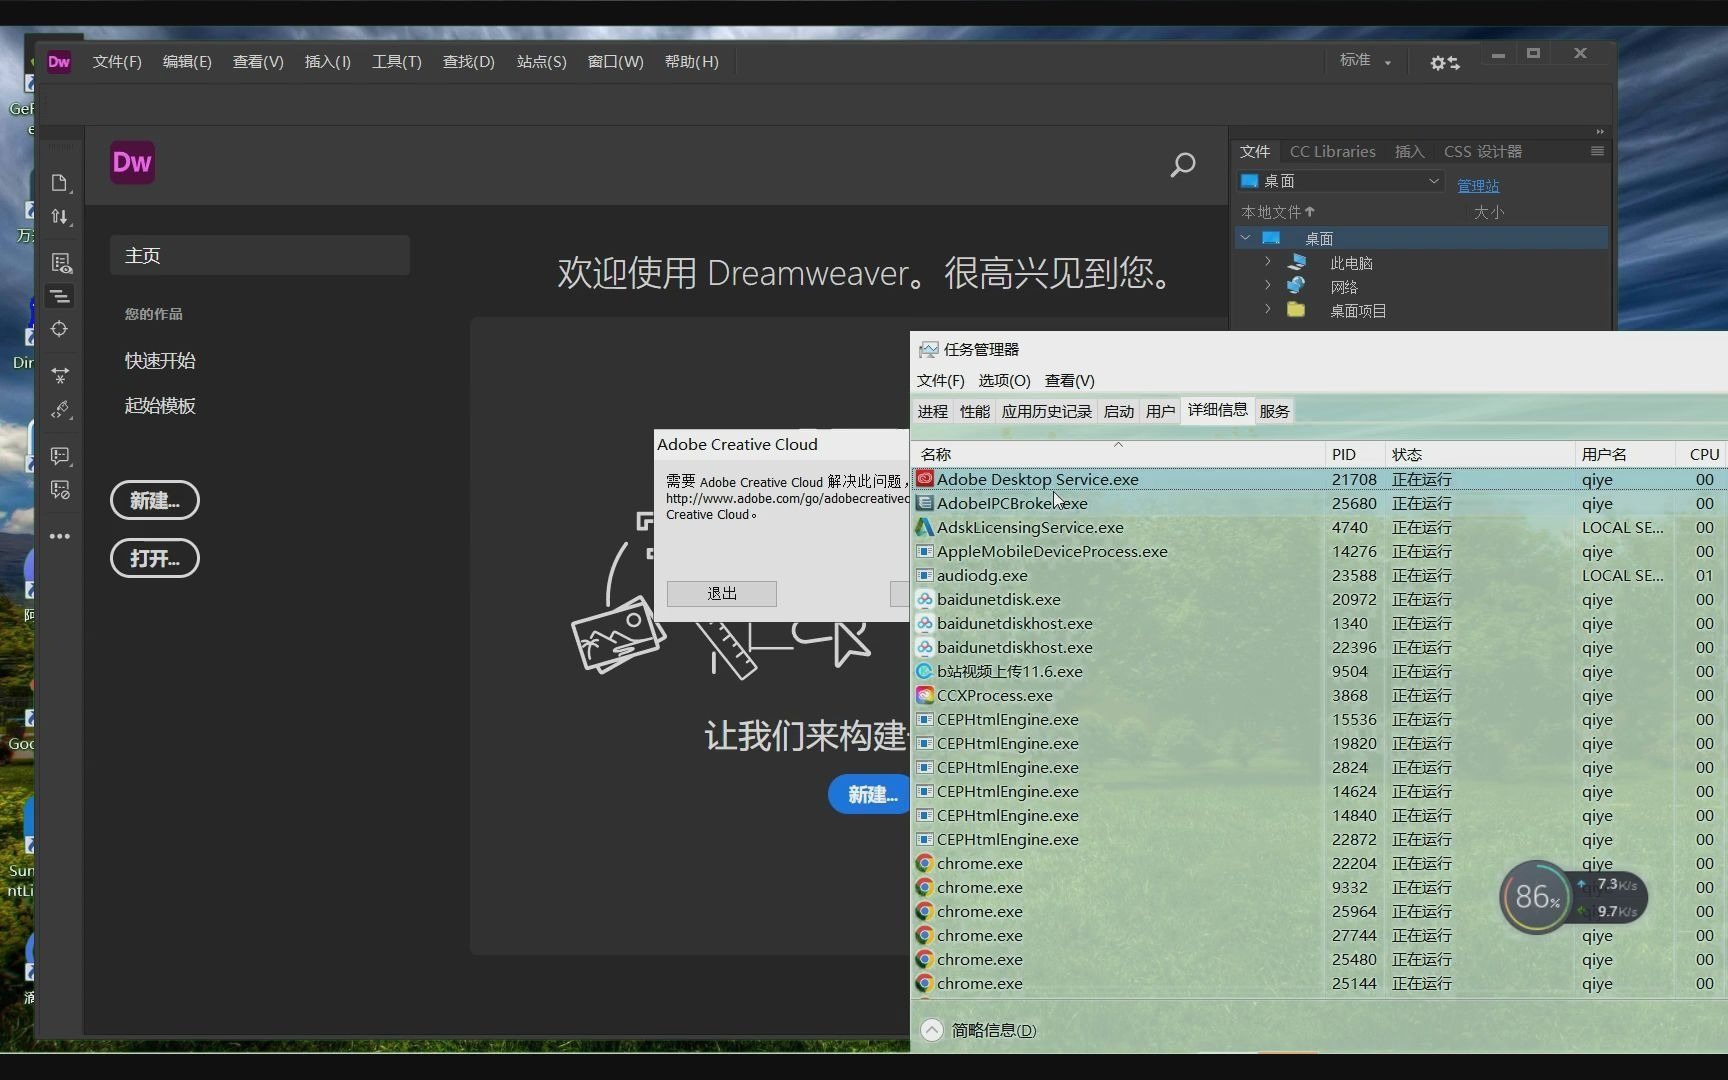Sort processes by CPU column header

coord(1702,454)
